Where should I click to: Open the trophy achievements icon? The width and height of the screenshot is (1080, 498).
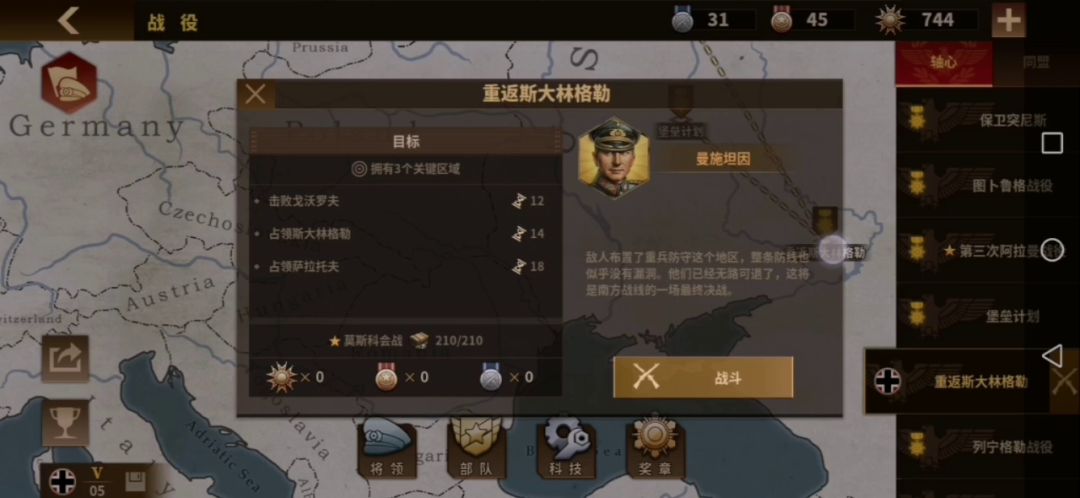[x=65, y=422]
